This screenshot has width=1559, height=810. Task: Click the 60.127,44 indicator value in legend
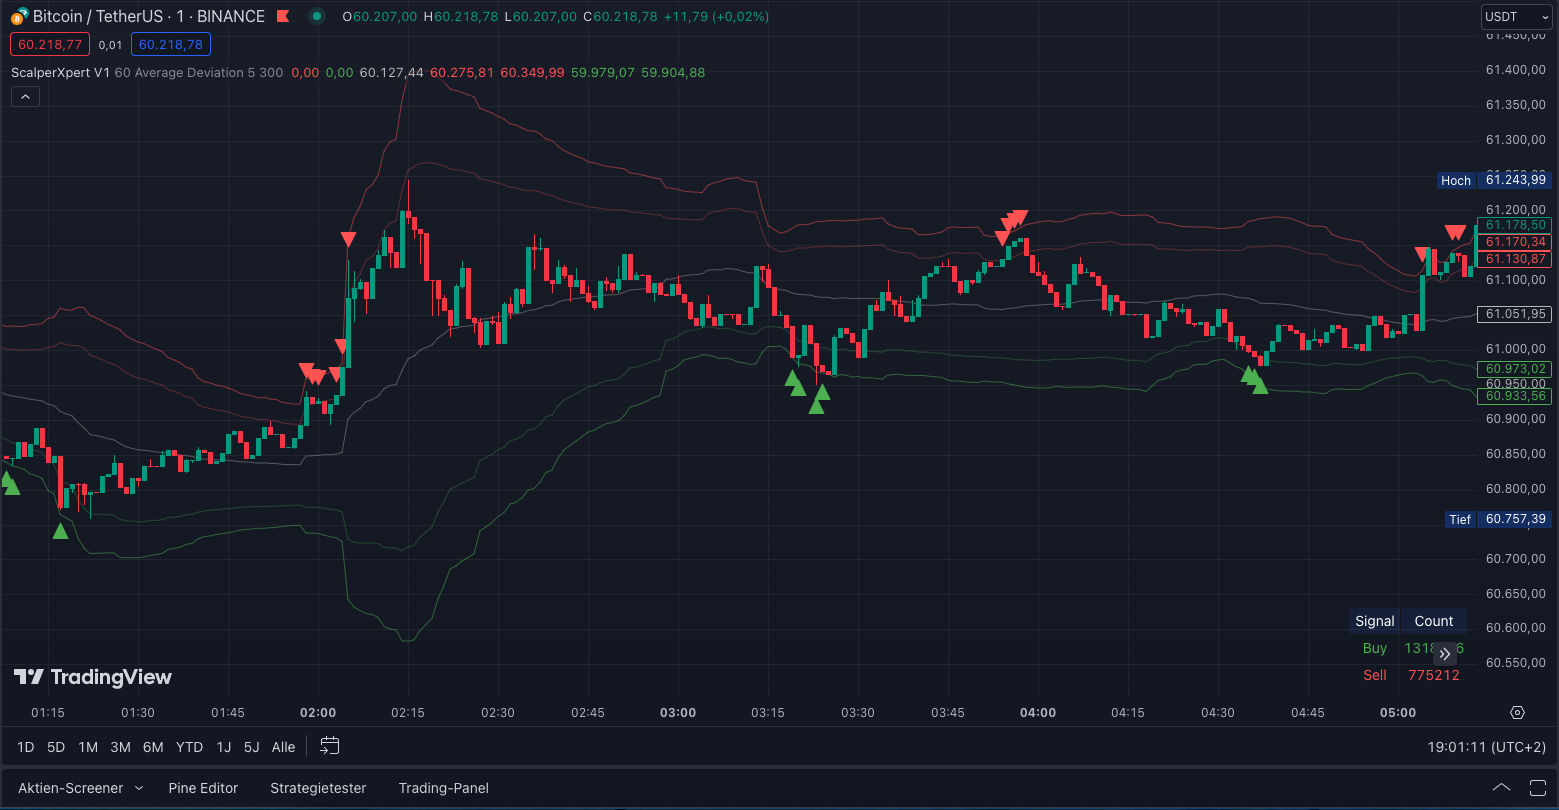point(392,73)
